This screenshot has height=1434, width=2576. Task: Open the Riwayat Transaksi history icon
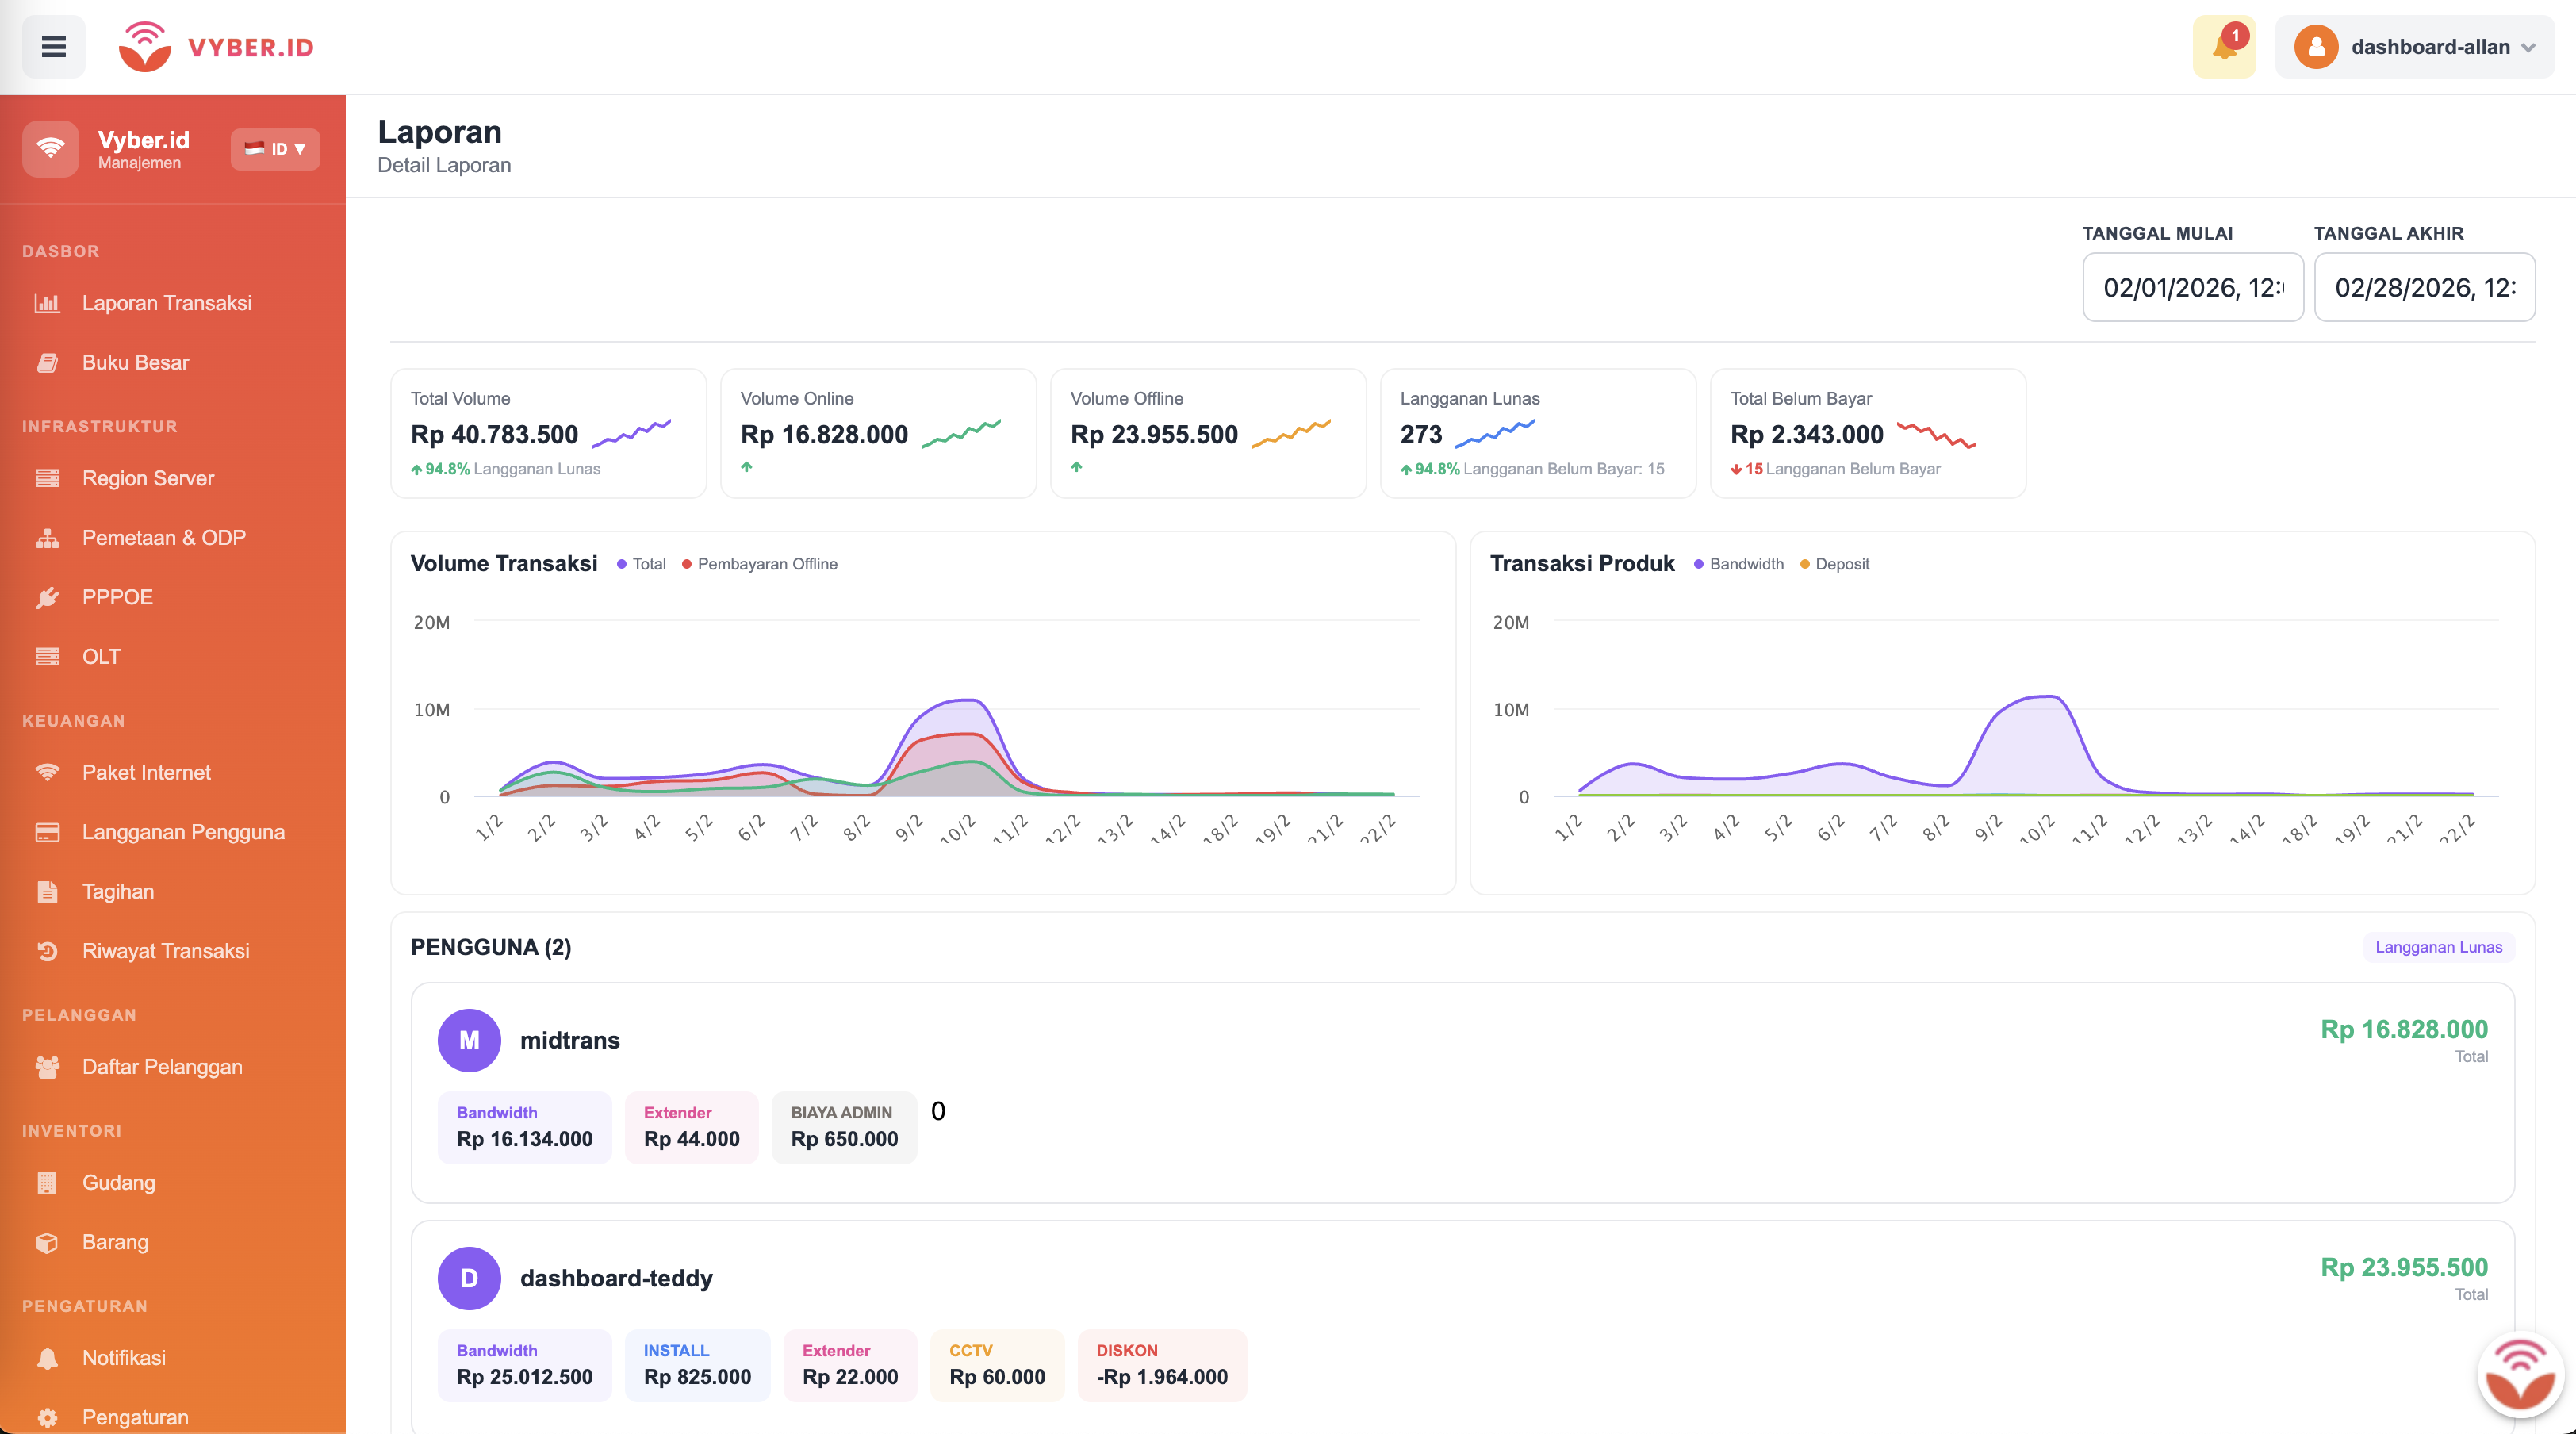48,951
